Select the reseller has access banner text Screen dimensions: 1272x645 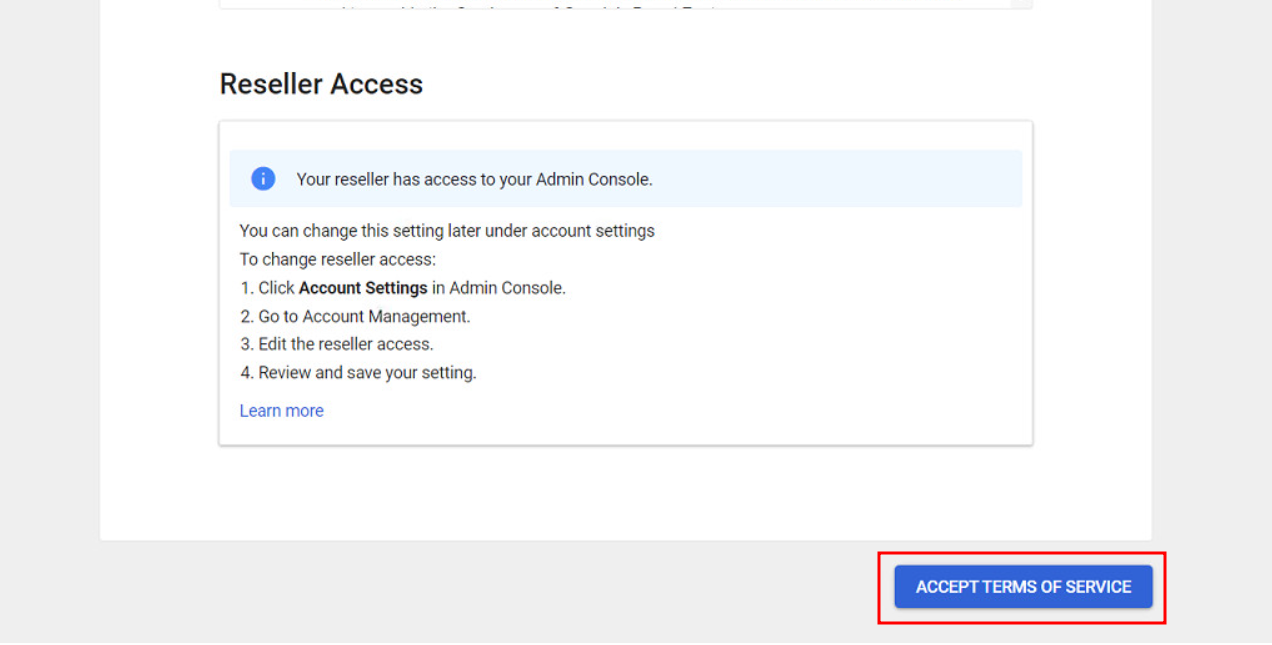[474, 180]
